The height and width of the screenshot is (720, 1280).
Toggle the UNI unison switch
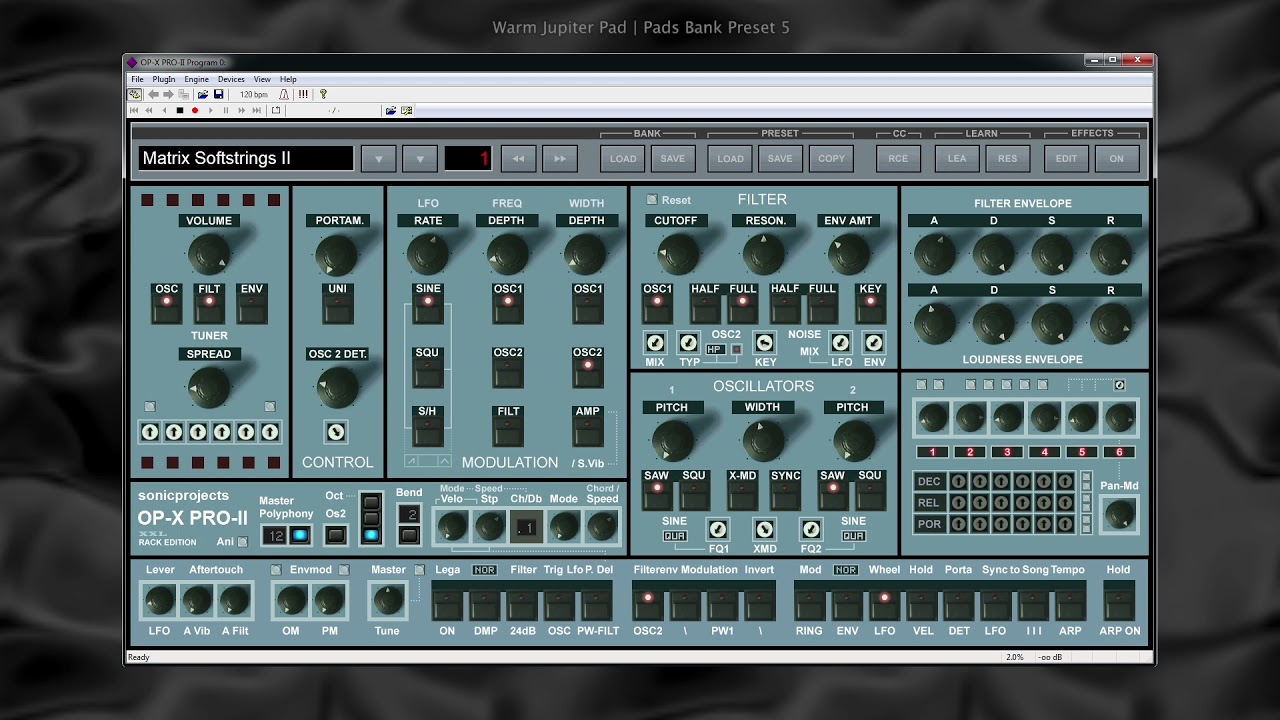(x=337, y=304)
